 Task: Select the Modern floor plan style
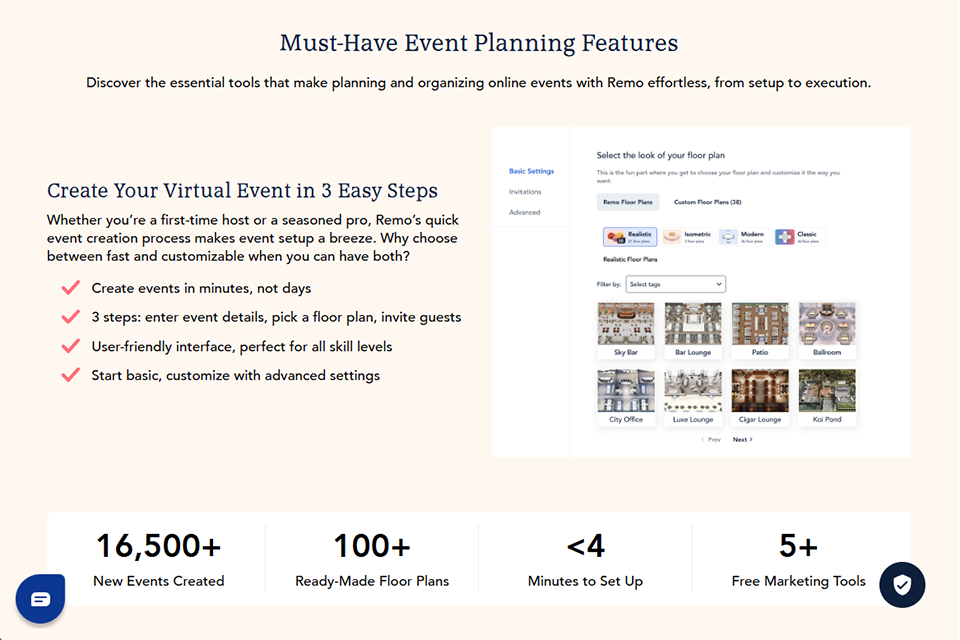pos(743,236)
